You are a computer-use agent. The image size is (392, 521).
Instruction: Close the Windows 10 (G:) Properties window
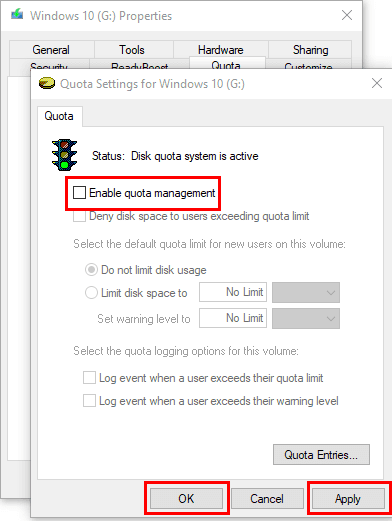tap(347, 15)
